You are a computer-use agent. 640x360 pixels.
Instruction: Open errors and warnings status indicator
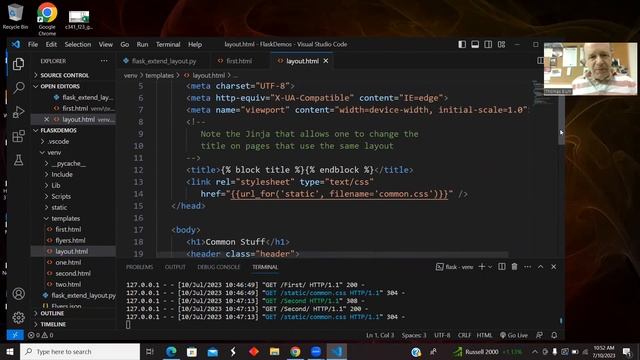40,335
